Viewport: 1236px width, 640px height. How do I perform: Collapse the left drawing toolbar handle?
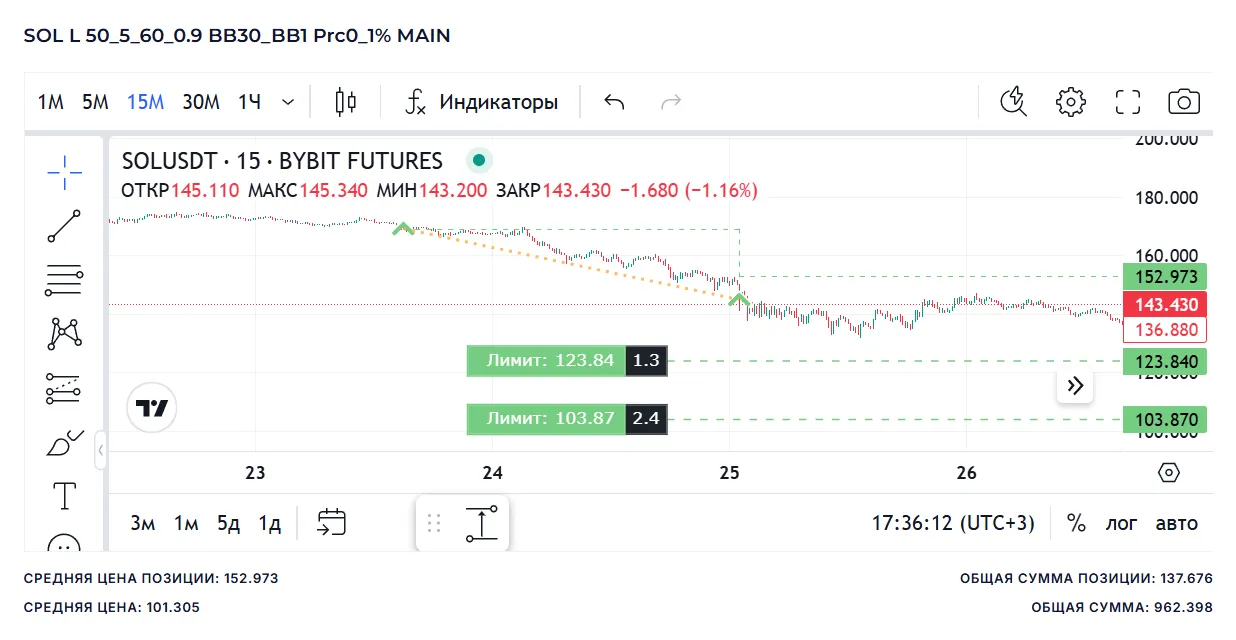pos(100,451)
